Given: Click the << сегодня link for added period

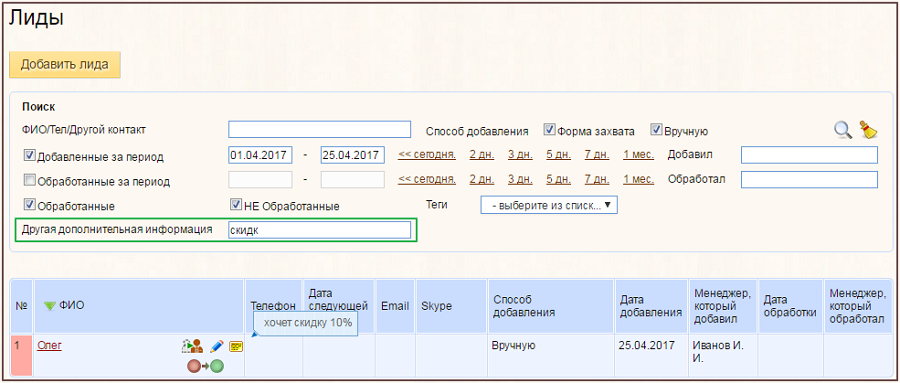Looking at the screenshot, I should pos(427,154).
